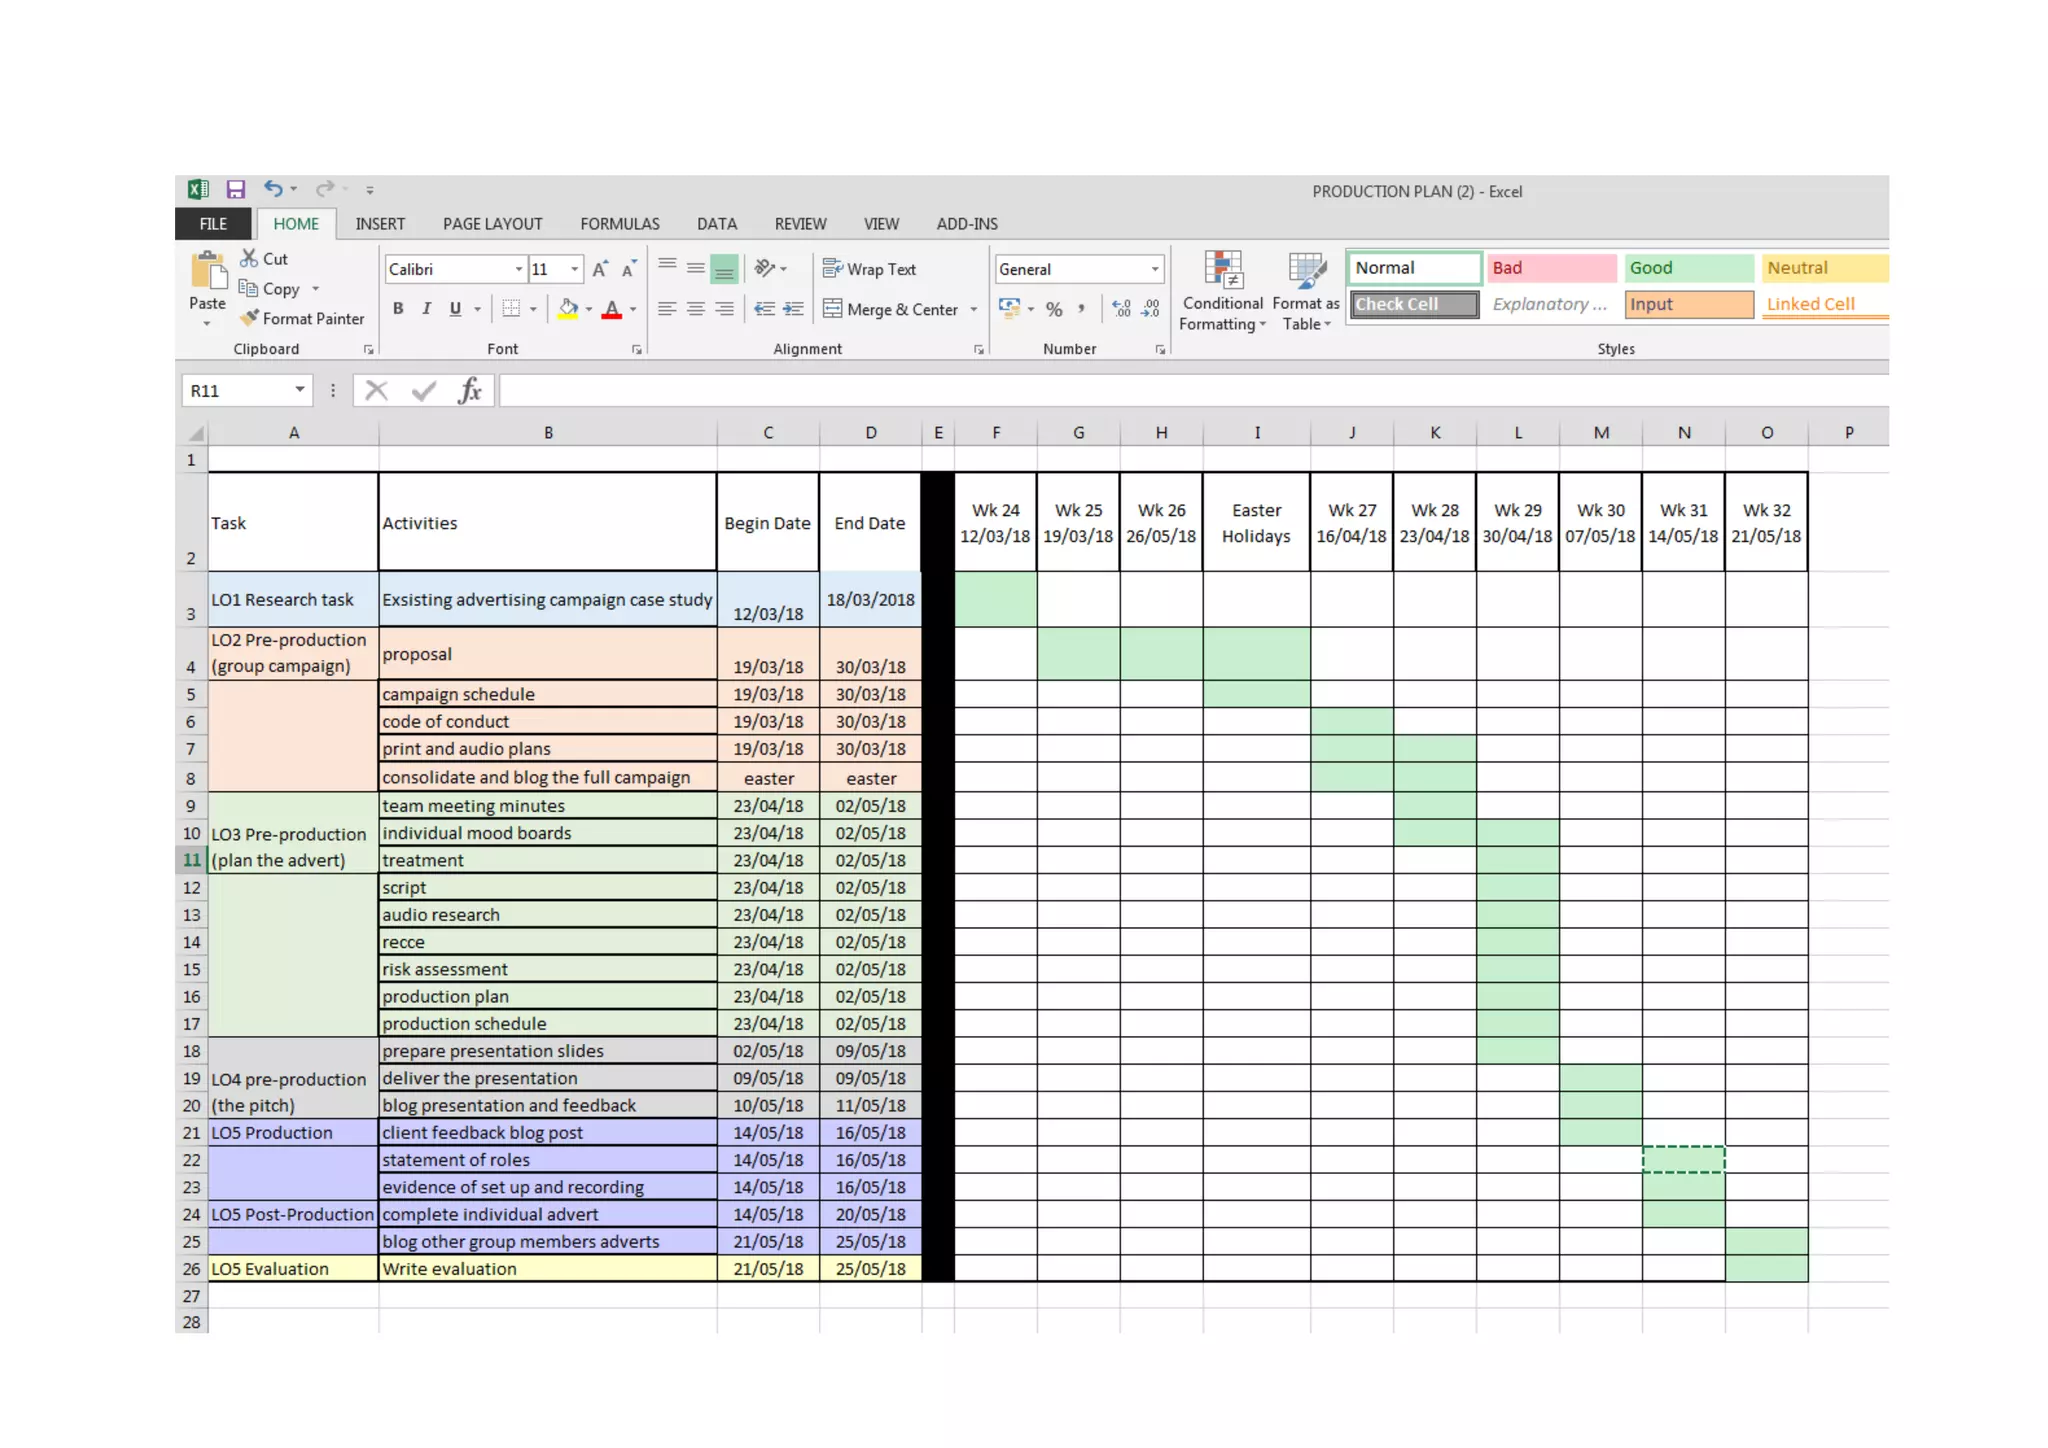This screenshot has height=1448, width=2048.
Task: Click the Save icon in quick access toolbar
Action: (x=236, y=189)
